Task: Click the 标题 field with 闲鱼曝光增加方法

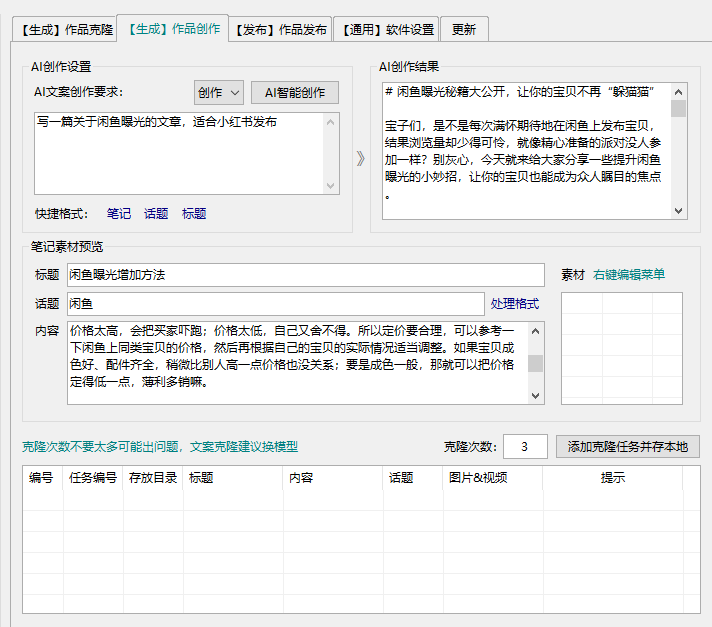Action: 306,275
